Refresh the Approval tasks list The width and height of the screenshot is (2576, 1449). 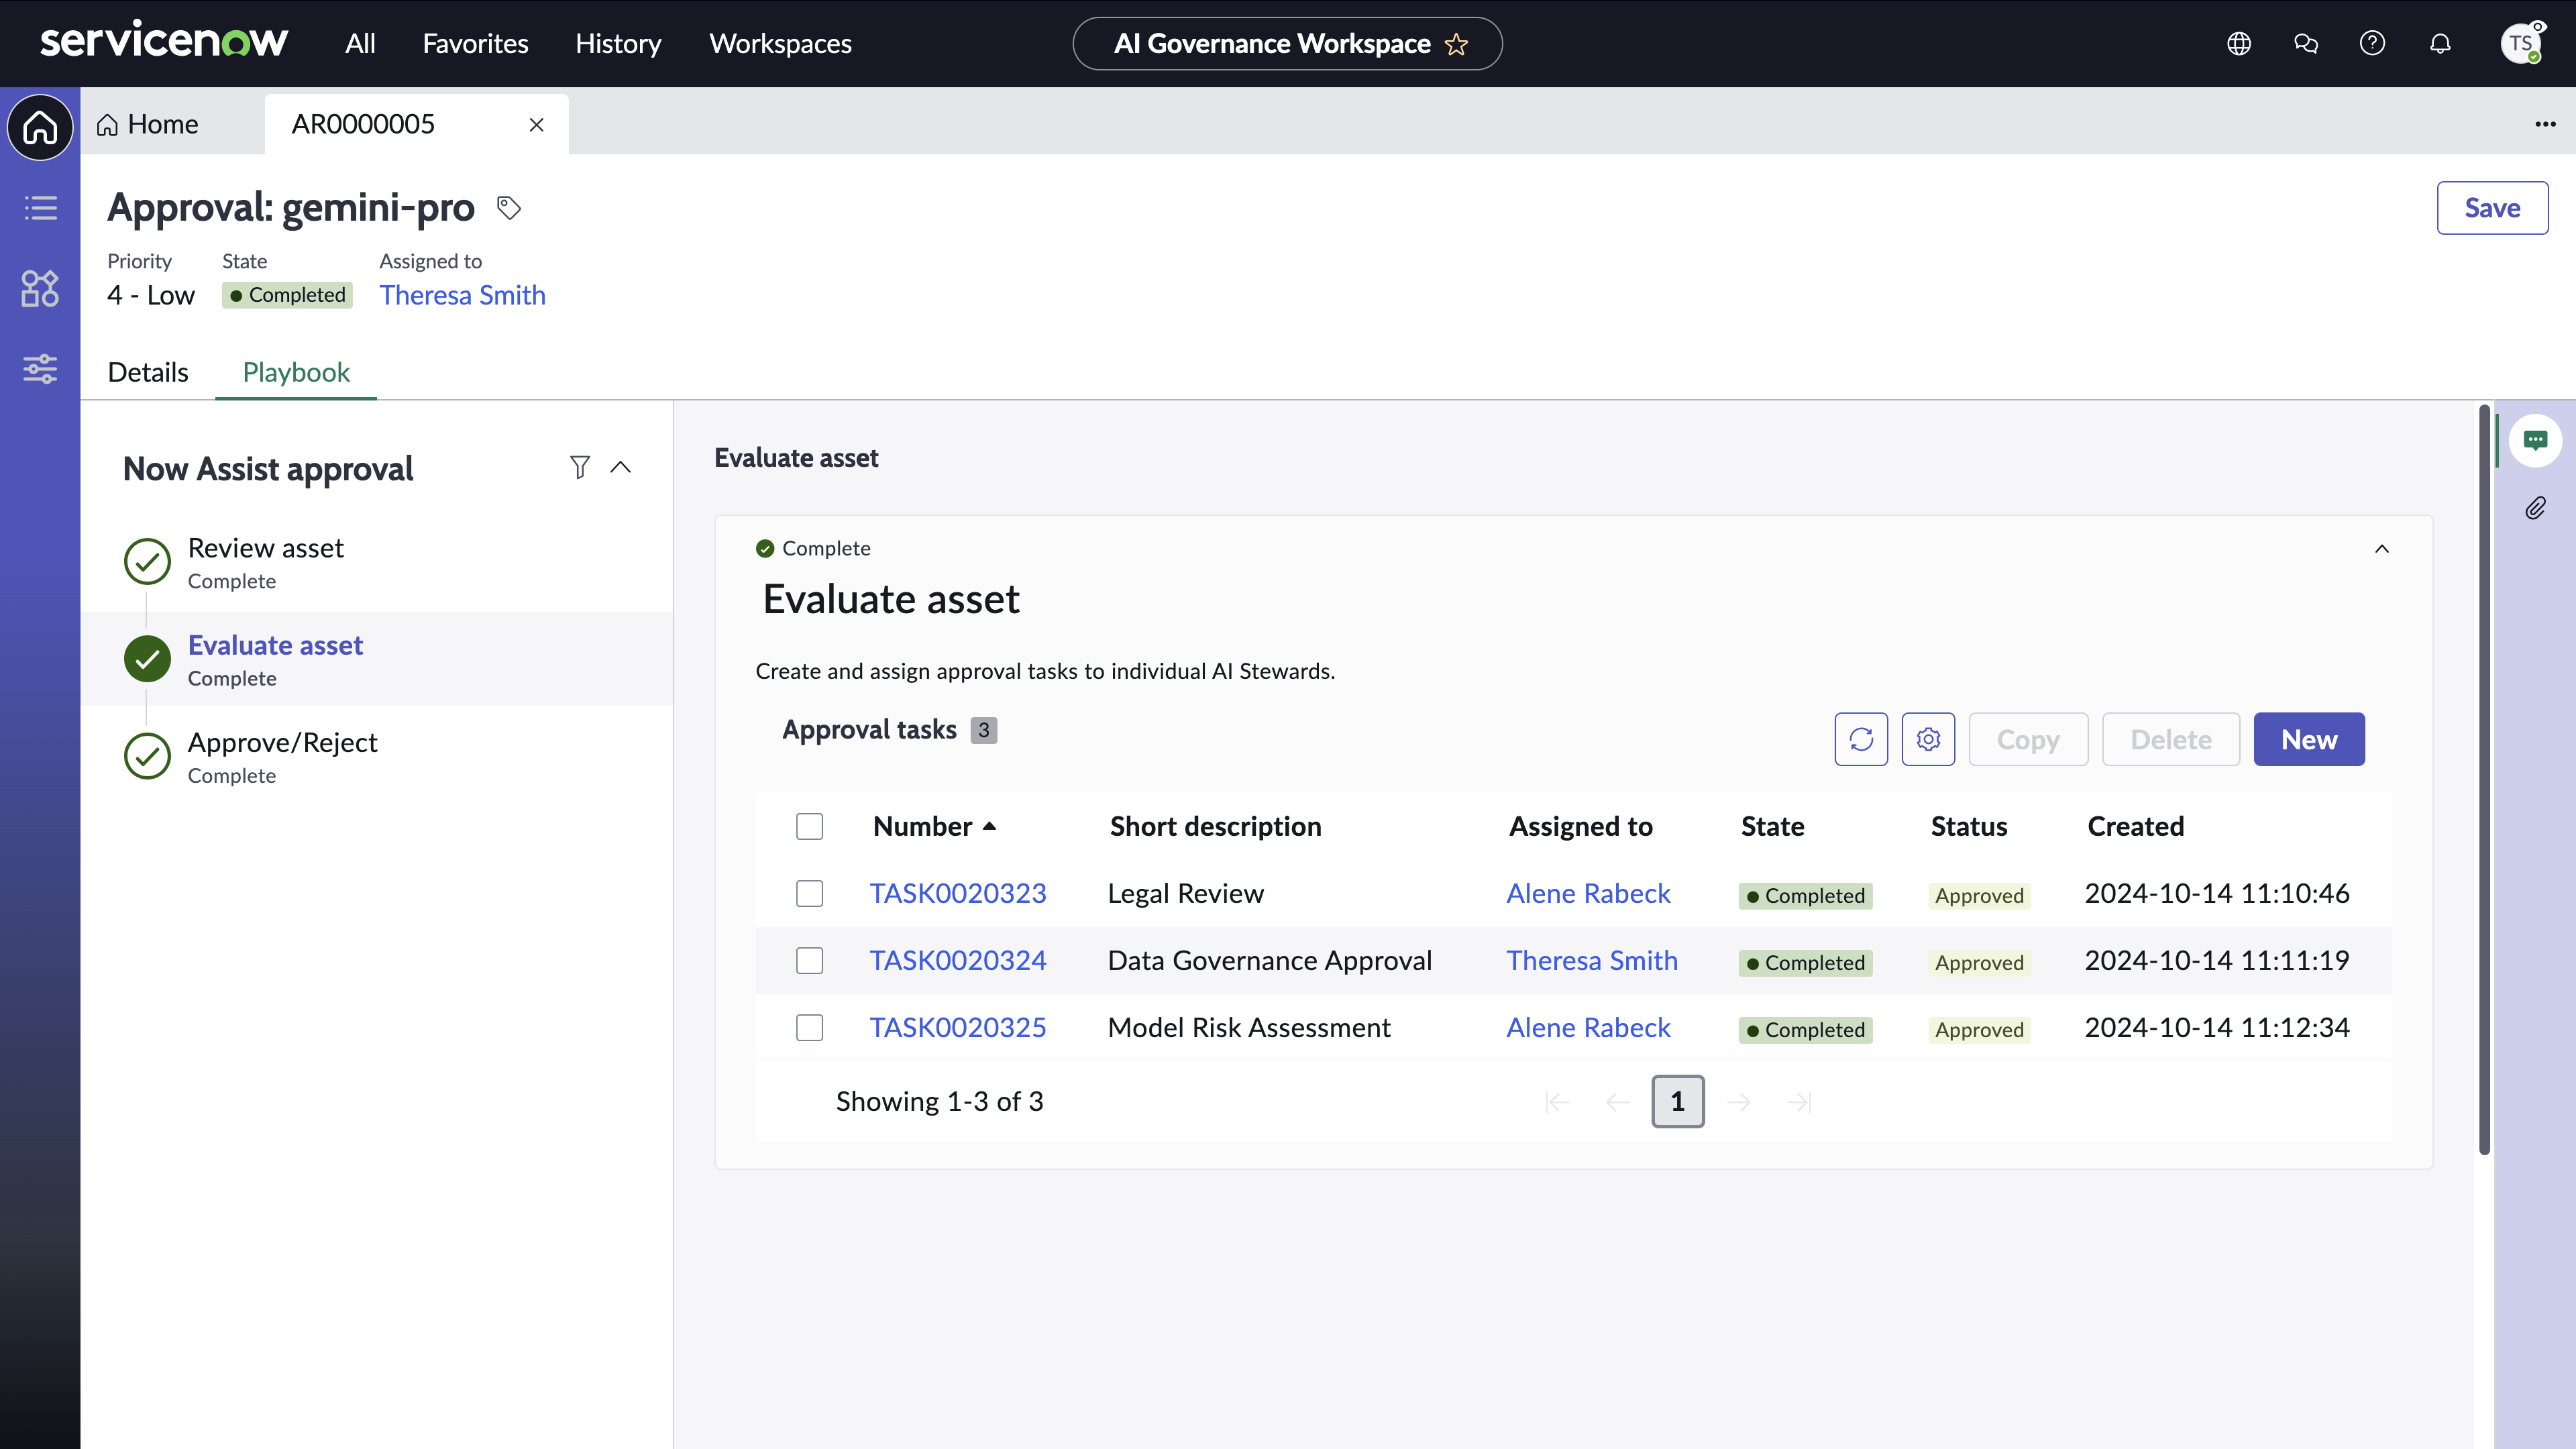click(x=1861, y=739)
